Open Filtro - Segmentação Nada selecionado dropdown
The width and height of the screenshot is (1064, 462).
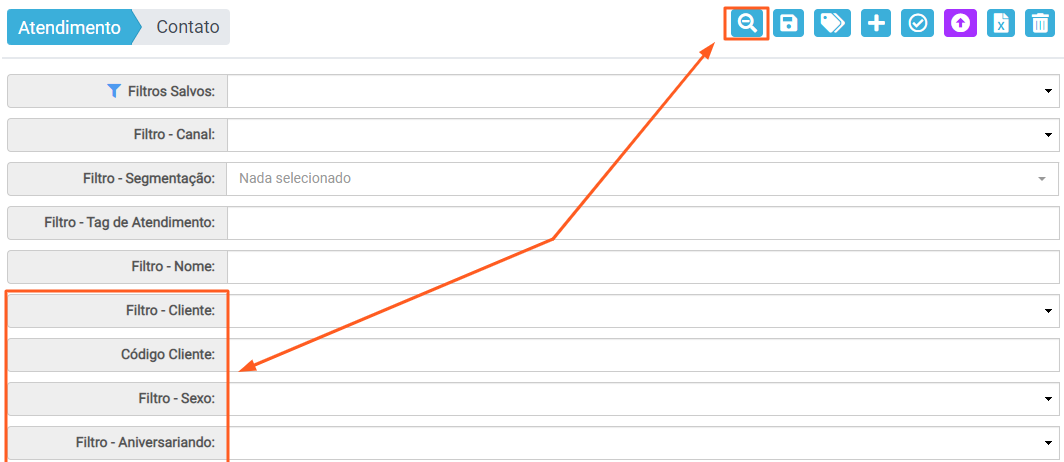pyautogui.click(x=643, y=178)
